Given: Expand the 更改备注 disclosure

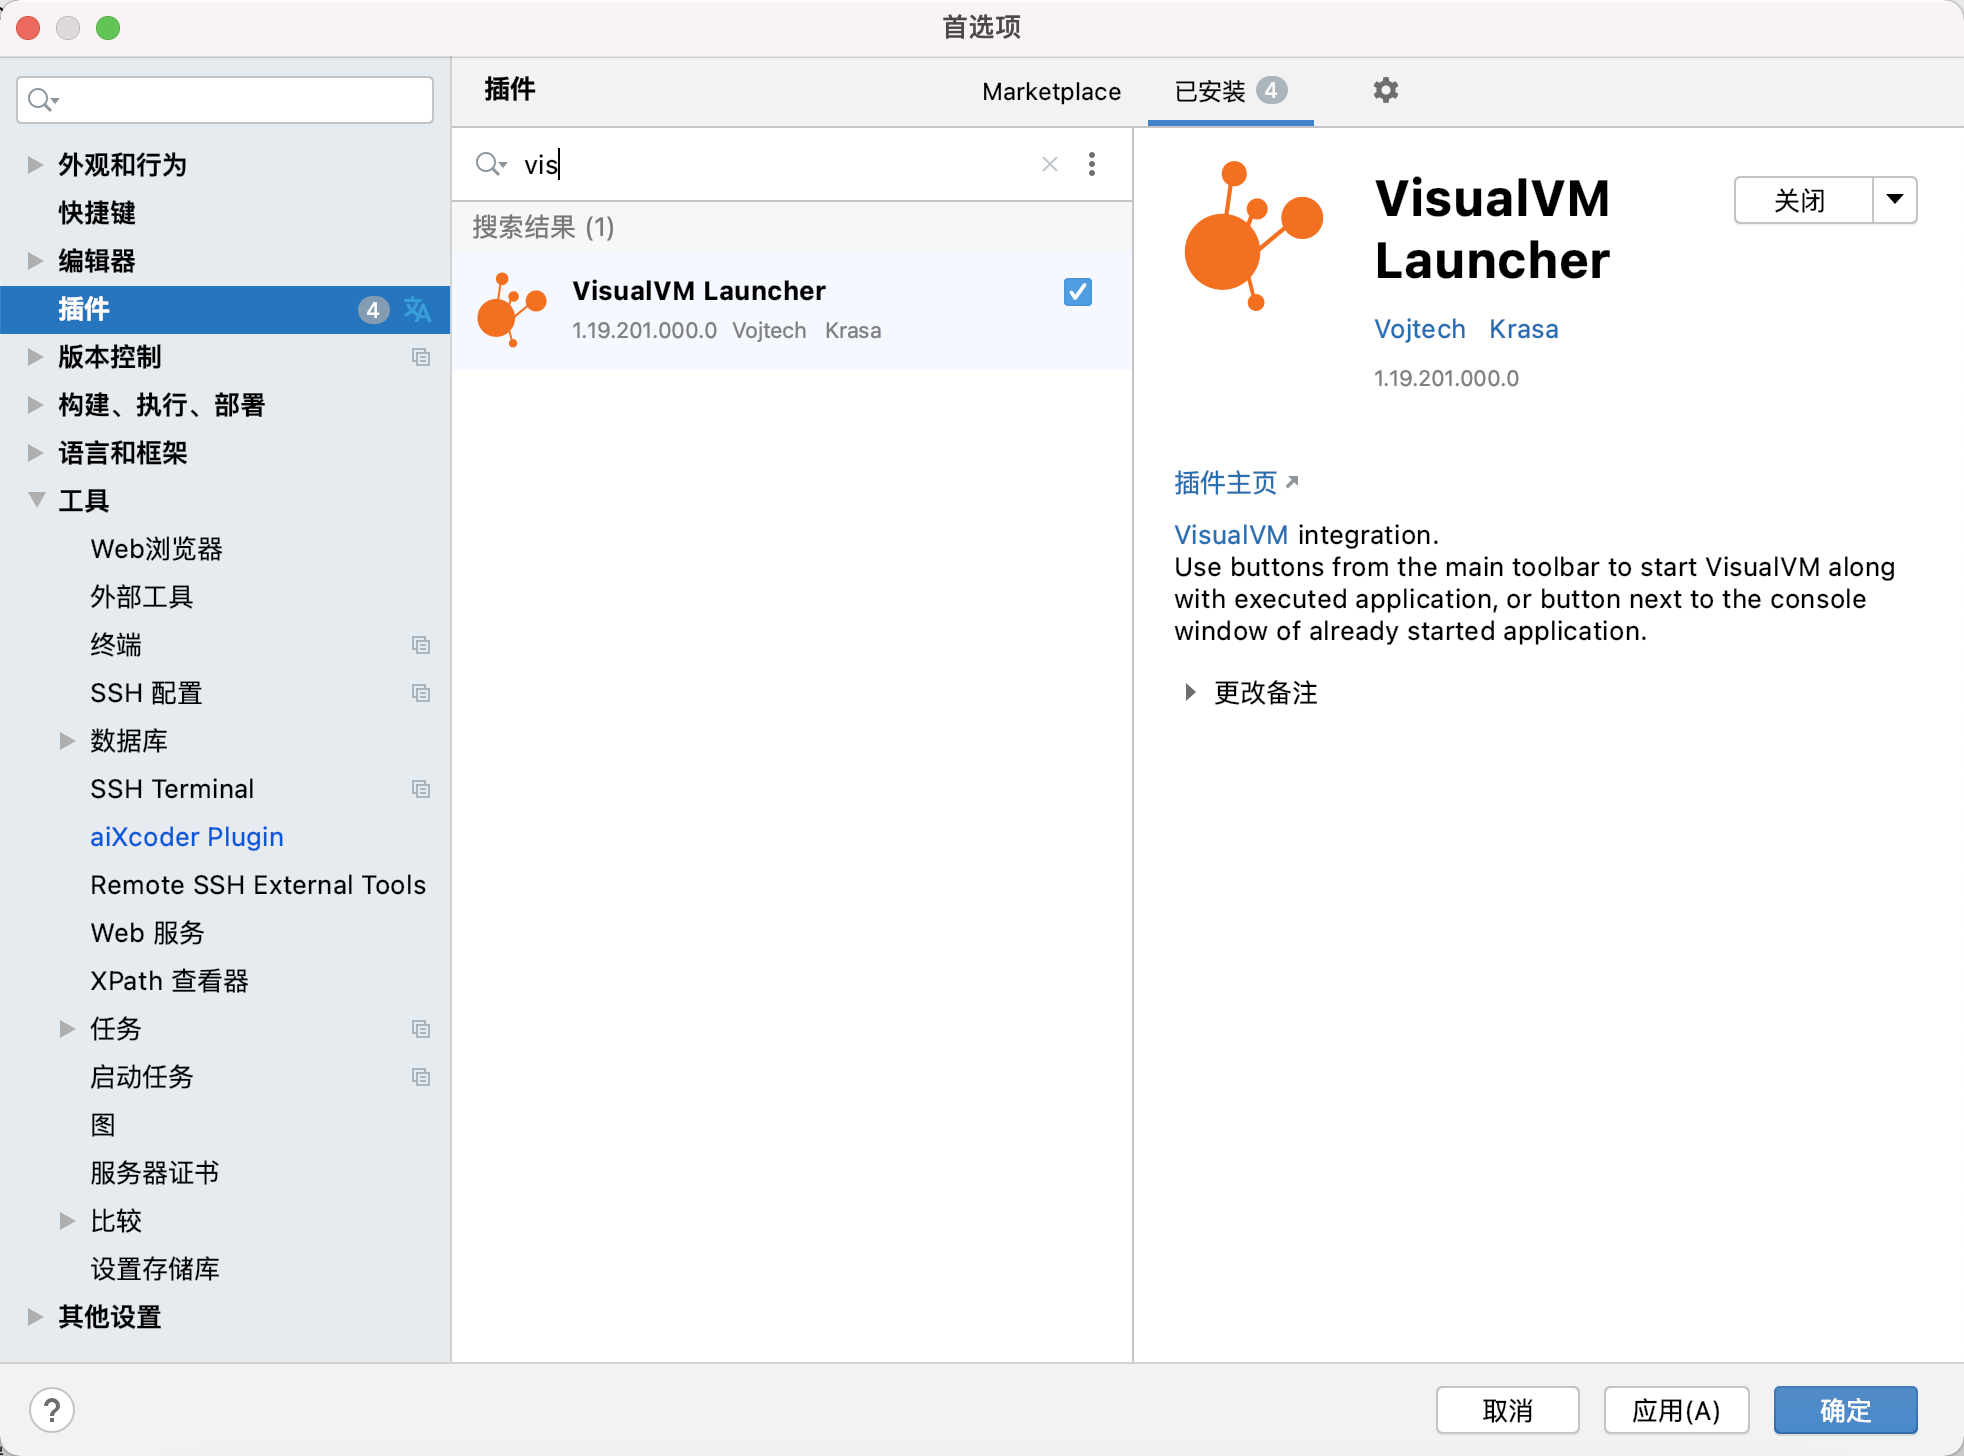Looking at the screenshot, I should coord(1190,693).
